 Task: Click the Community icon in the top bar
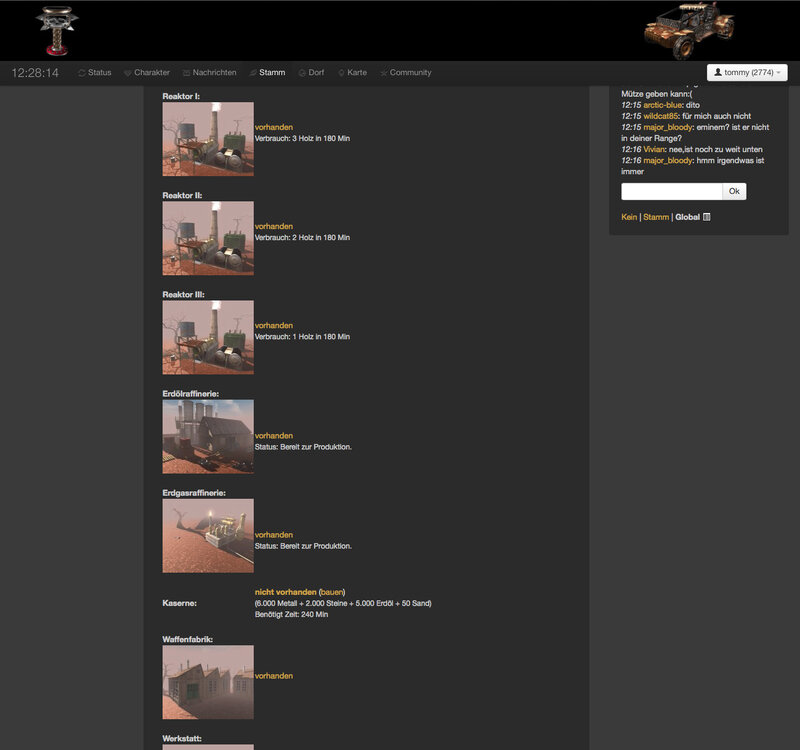pyautogui.click(x=385, y=72)
